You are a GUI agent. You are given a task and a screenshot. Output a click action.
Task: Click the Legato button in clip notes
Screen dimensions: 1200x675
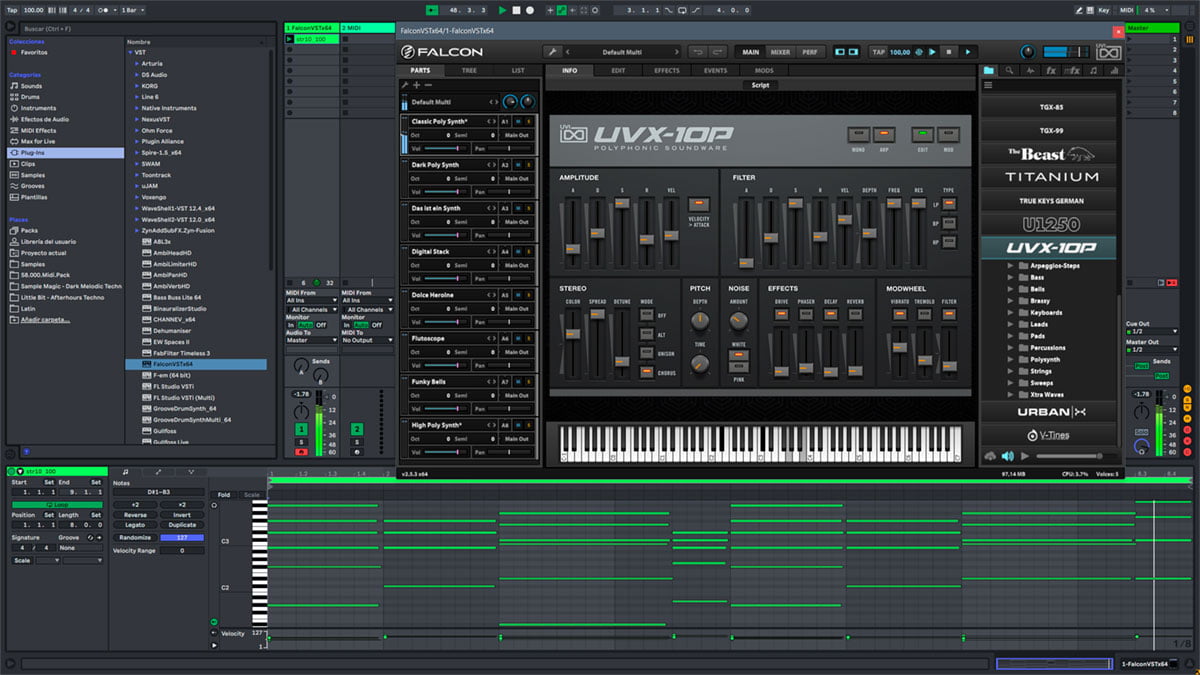[135, 525]
